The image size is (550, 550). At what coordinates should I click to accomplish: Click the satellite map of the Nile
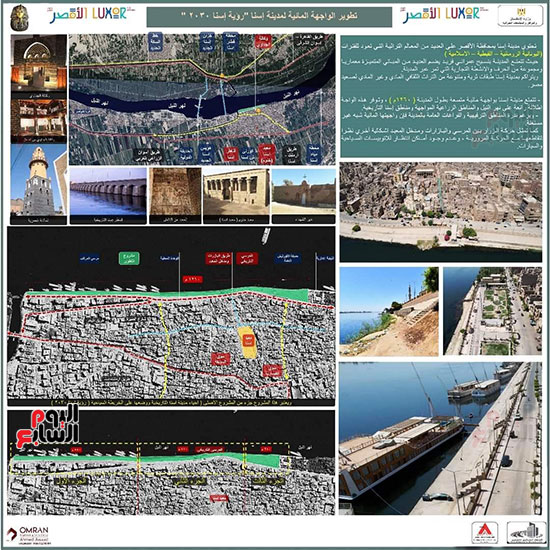tap(202, 99)
